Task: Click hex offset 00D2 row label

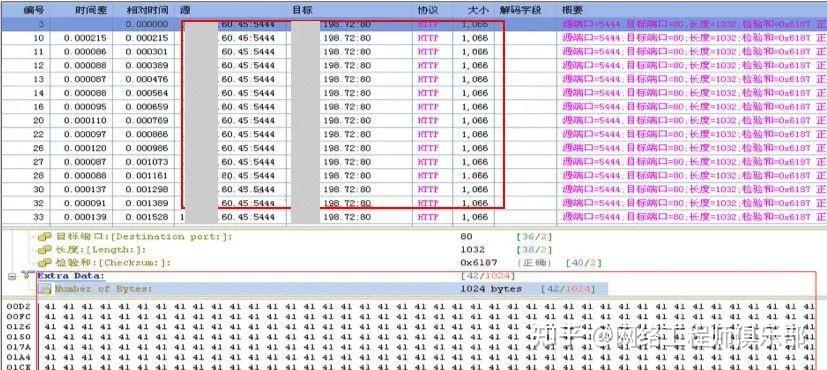Action: click(18, 306)
